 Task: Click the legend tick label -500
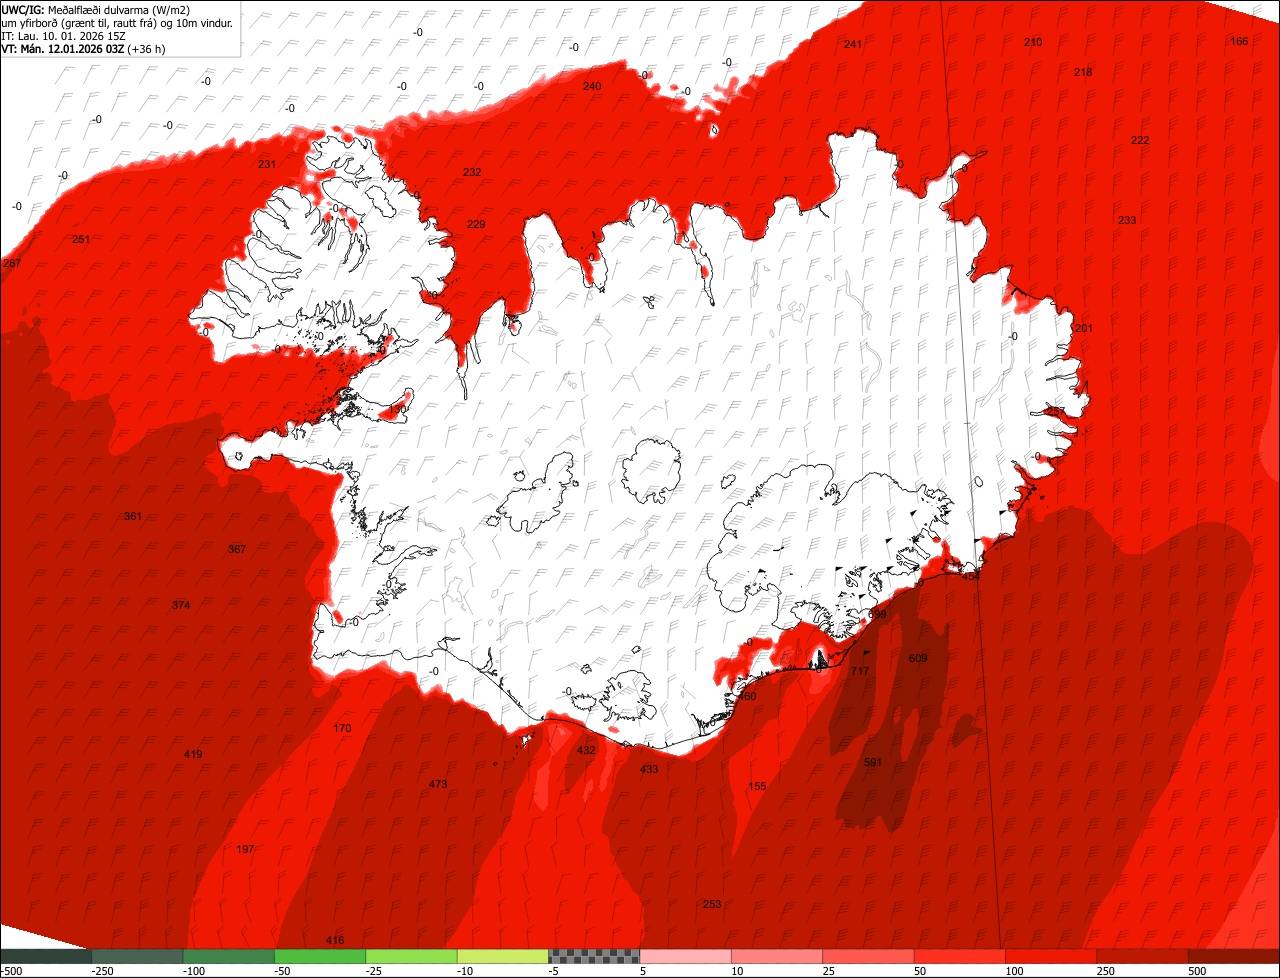tap(11, 971)
